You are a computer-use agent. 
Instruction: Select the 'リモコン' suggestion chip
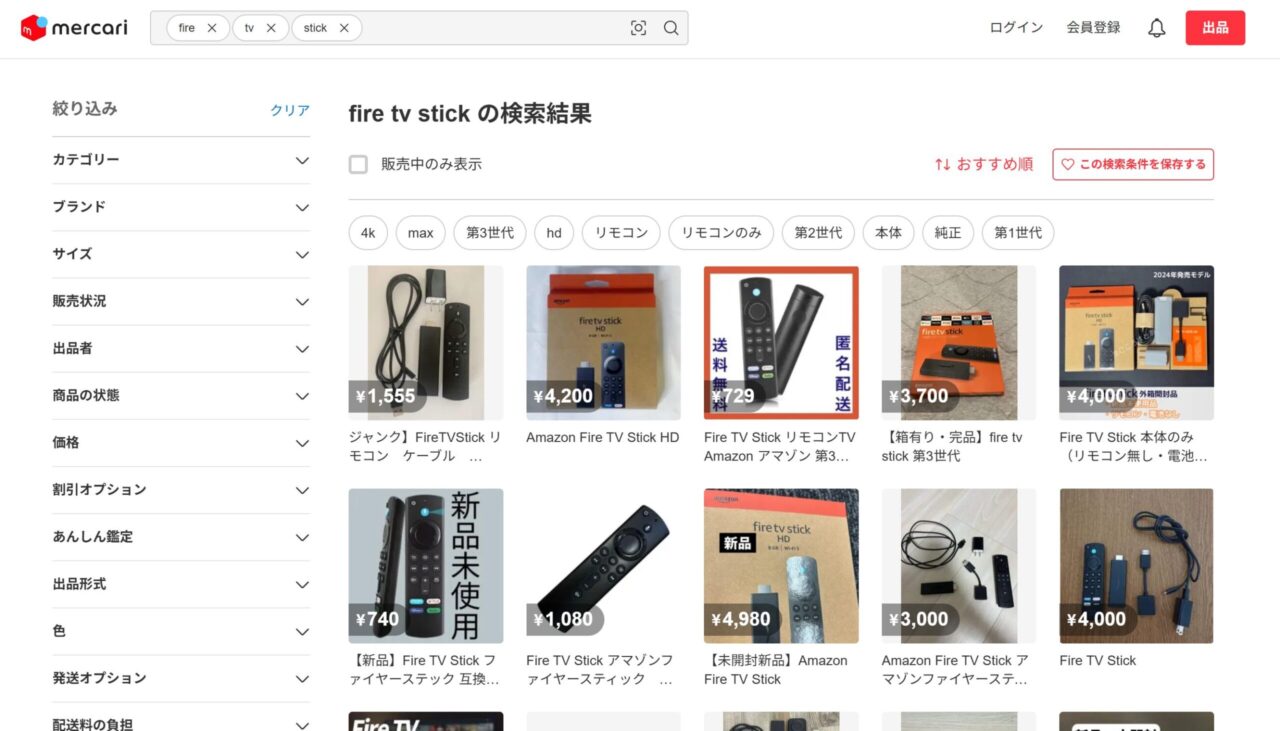(x=621, y=233)
